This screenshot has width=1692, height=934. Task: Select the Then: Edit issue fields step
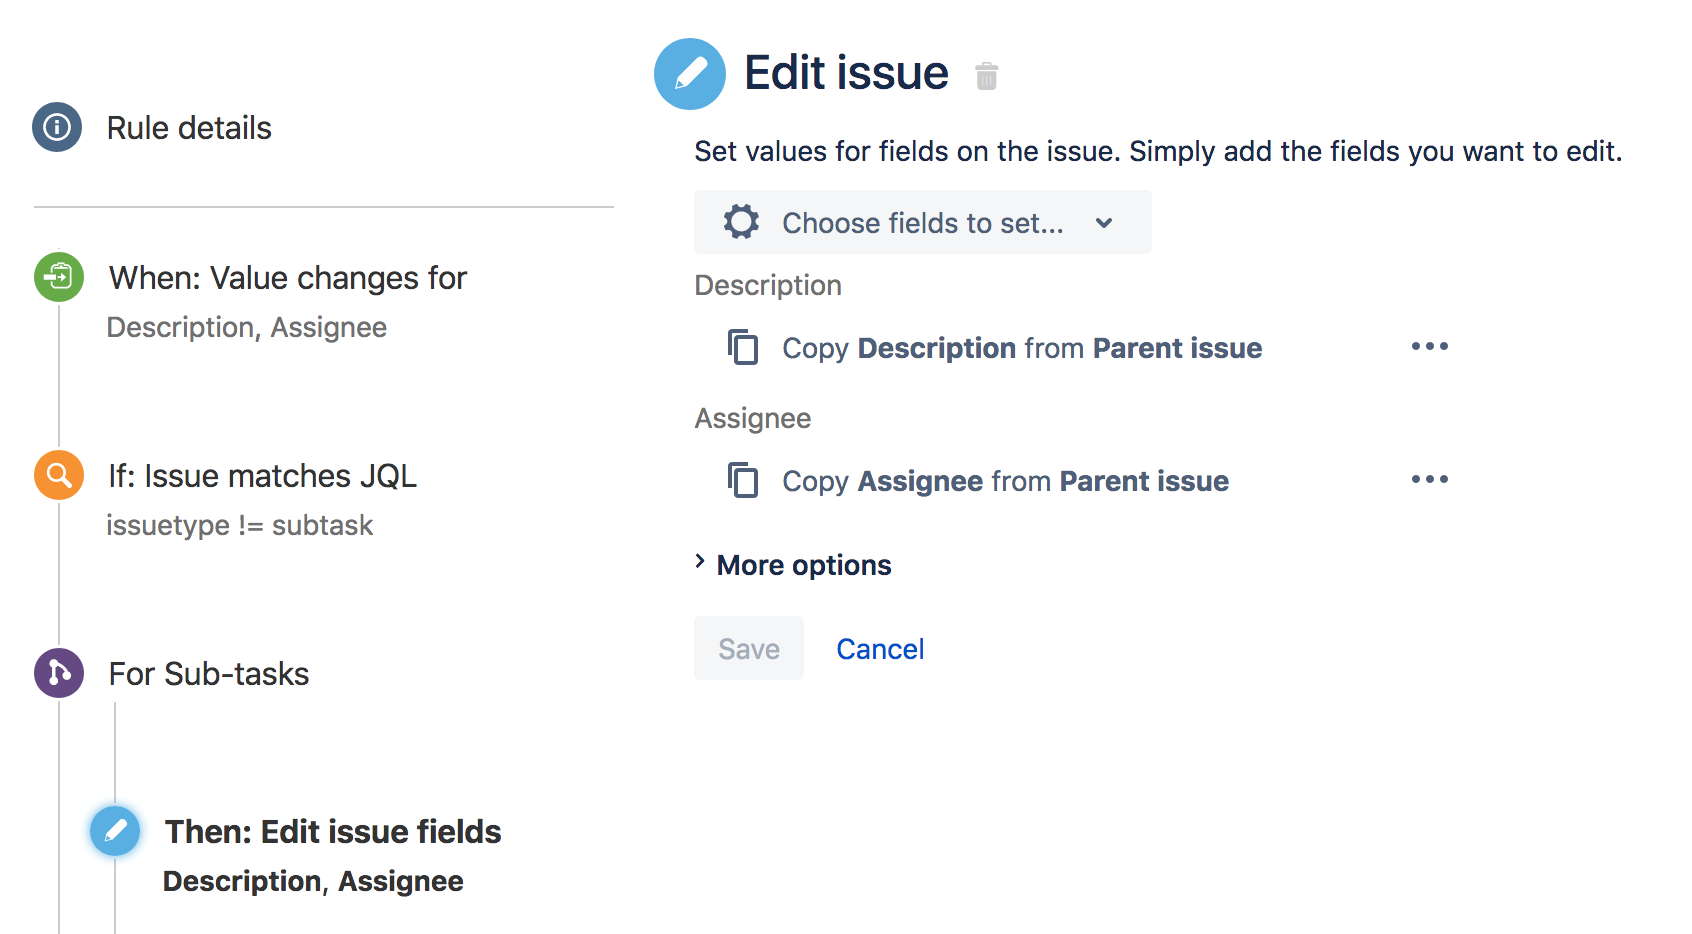coord(331,831)
